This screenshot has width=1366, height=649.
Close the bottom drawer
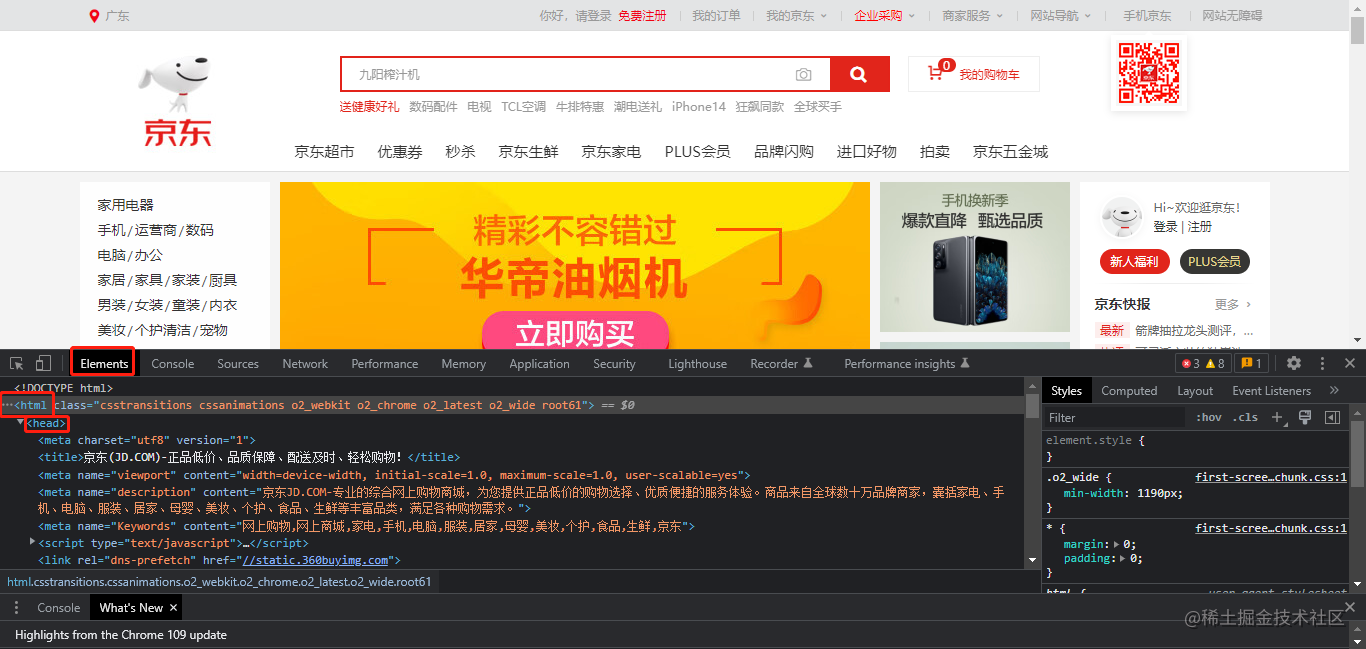[1349, 607]
